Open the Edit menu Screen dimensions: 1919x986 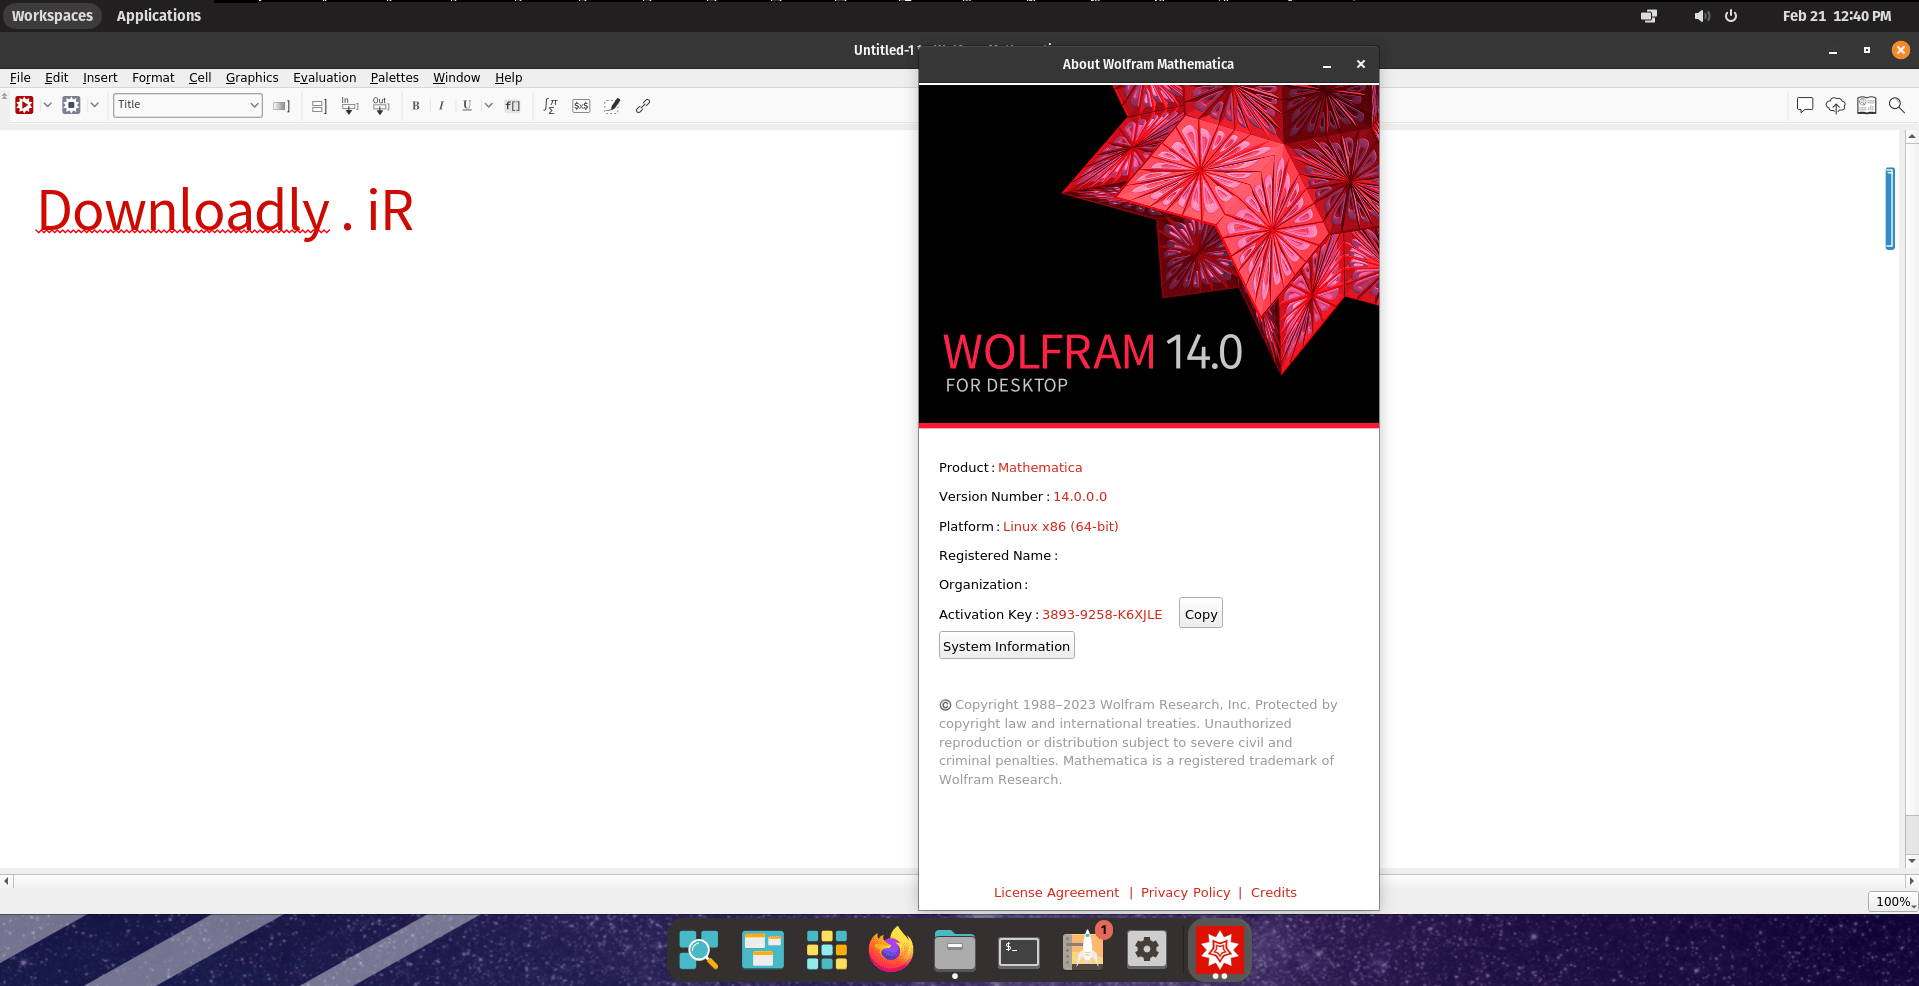(56, 78)
